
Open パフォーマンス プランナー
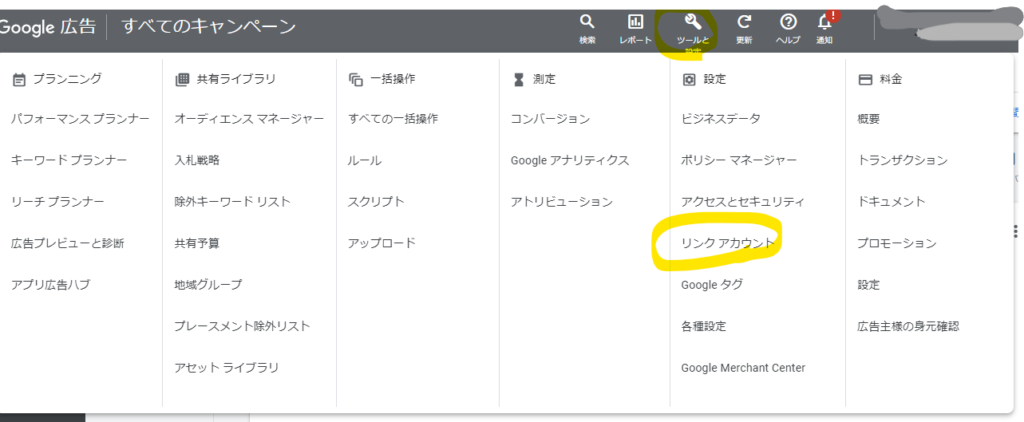80,119
